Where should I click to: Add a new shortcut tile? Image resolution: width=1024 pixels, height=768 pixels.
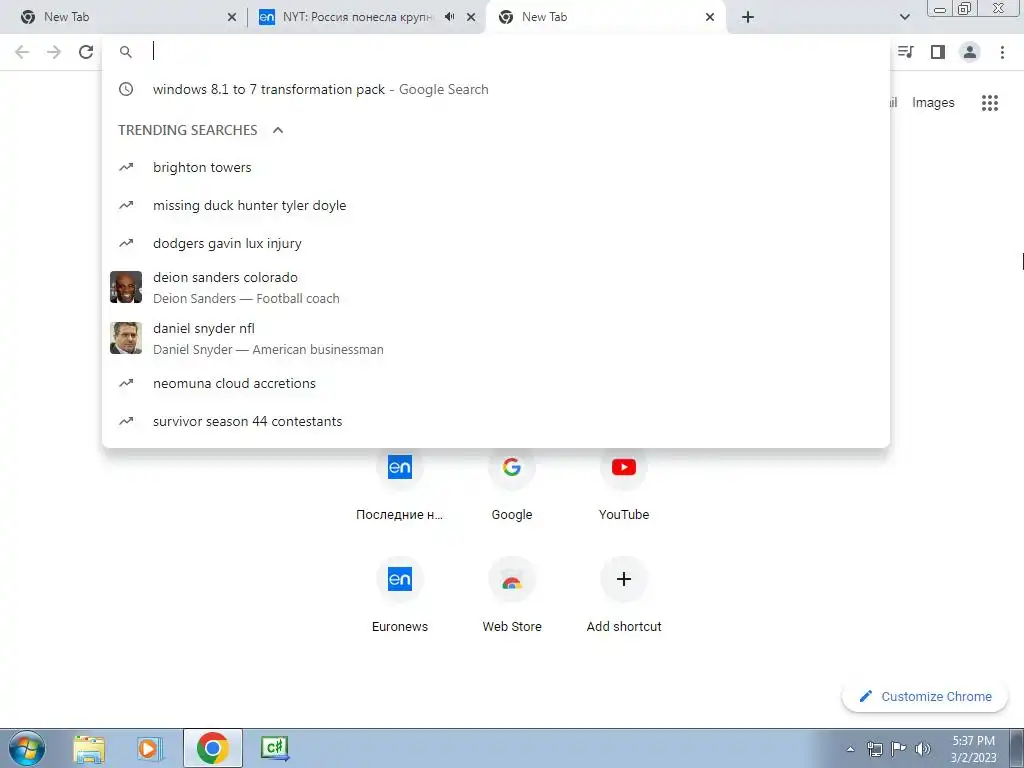click(x=624, y=594)
